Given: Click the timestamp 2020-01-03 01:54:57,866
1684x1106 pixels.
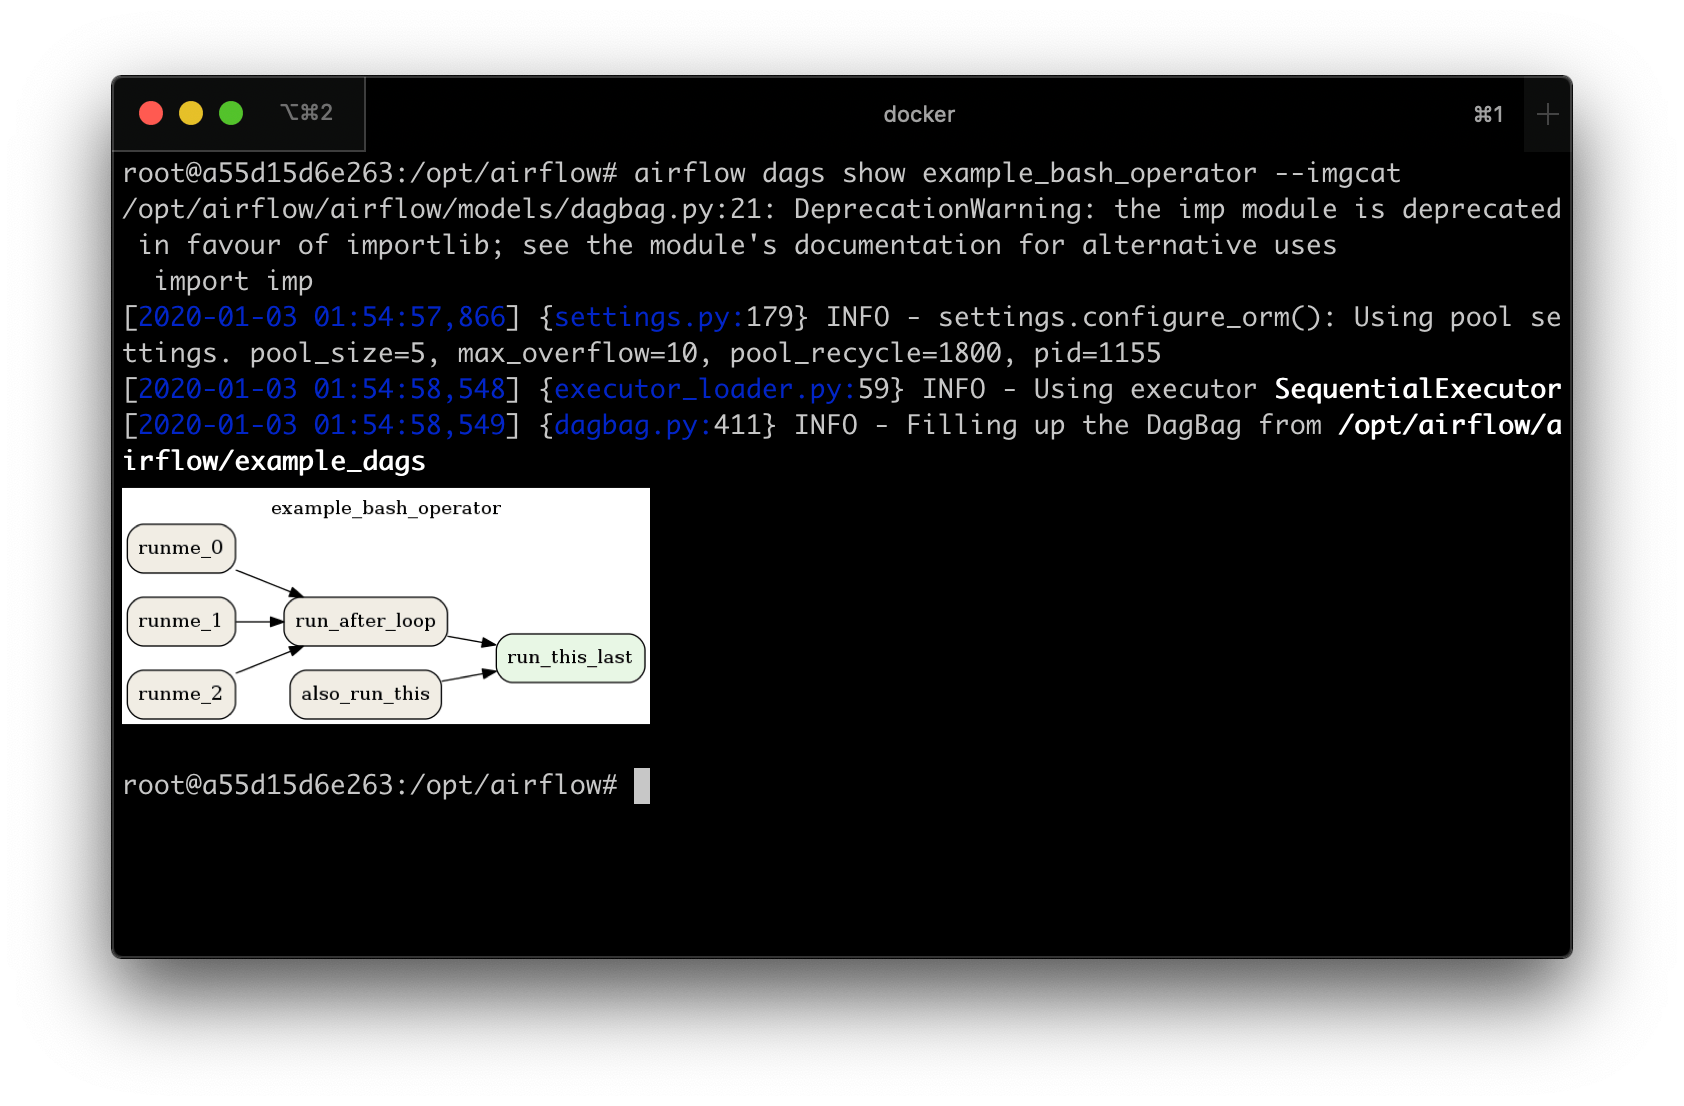Looking at the screenshot, I should click(320, 317).
